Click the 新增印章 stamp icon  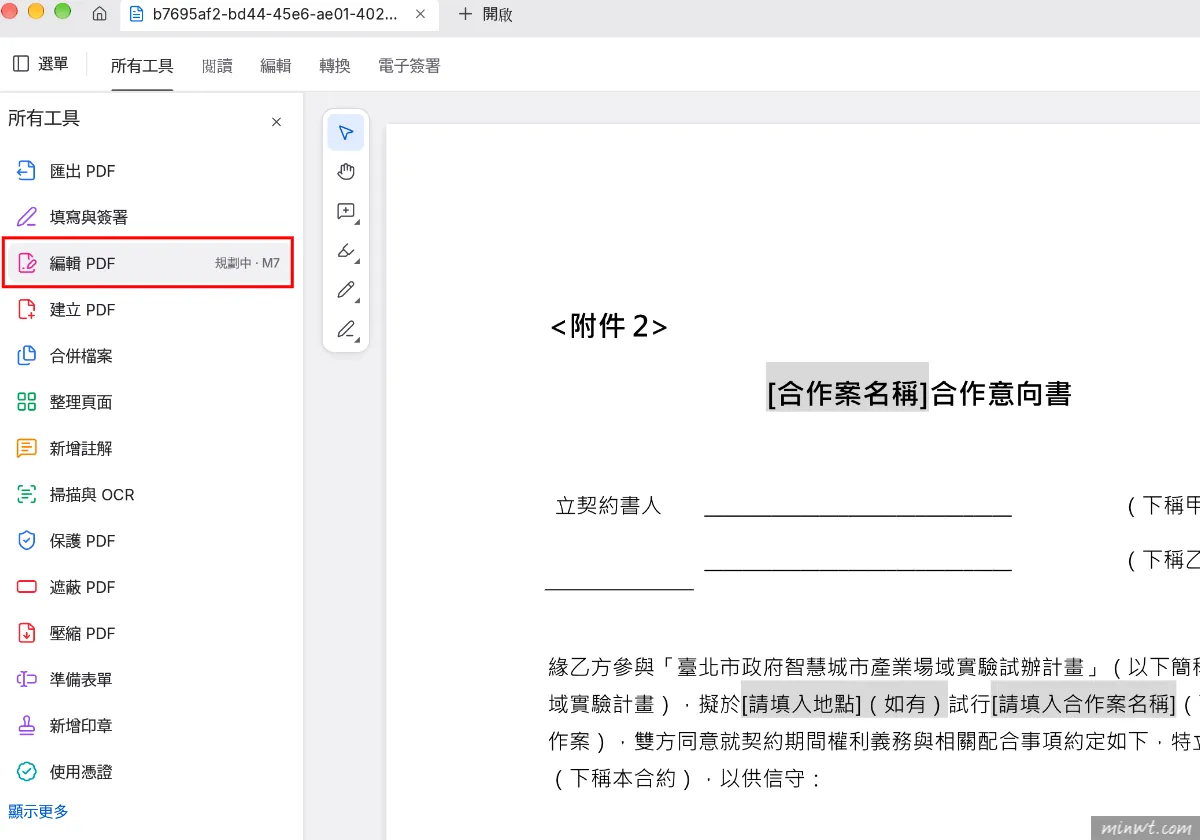[x=27, y=726]
